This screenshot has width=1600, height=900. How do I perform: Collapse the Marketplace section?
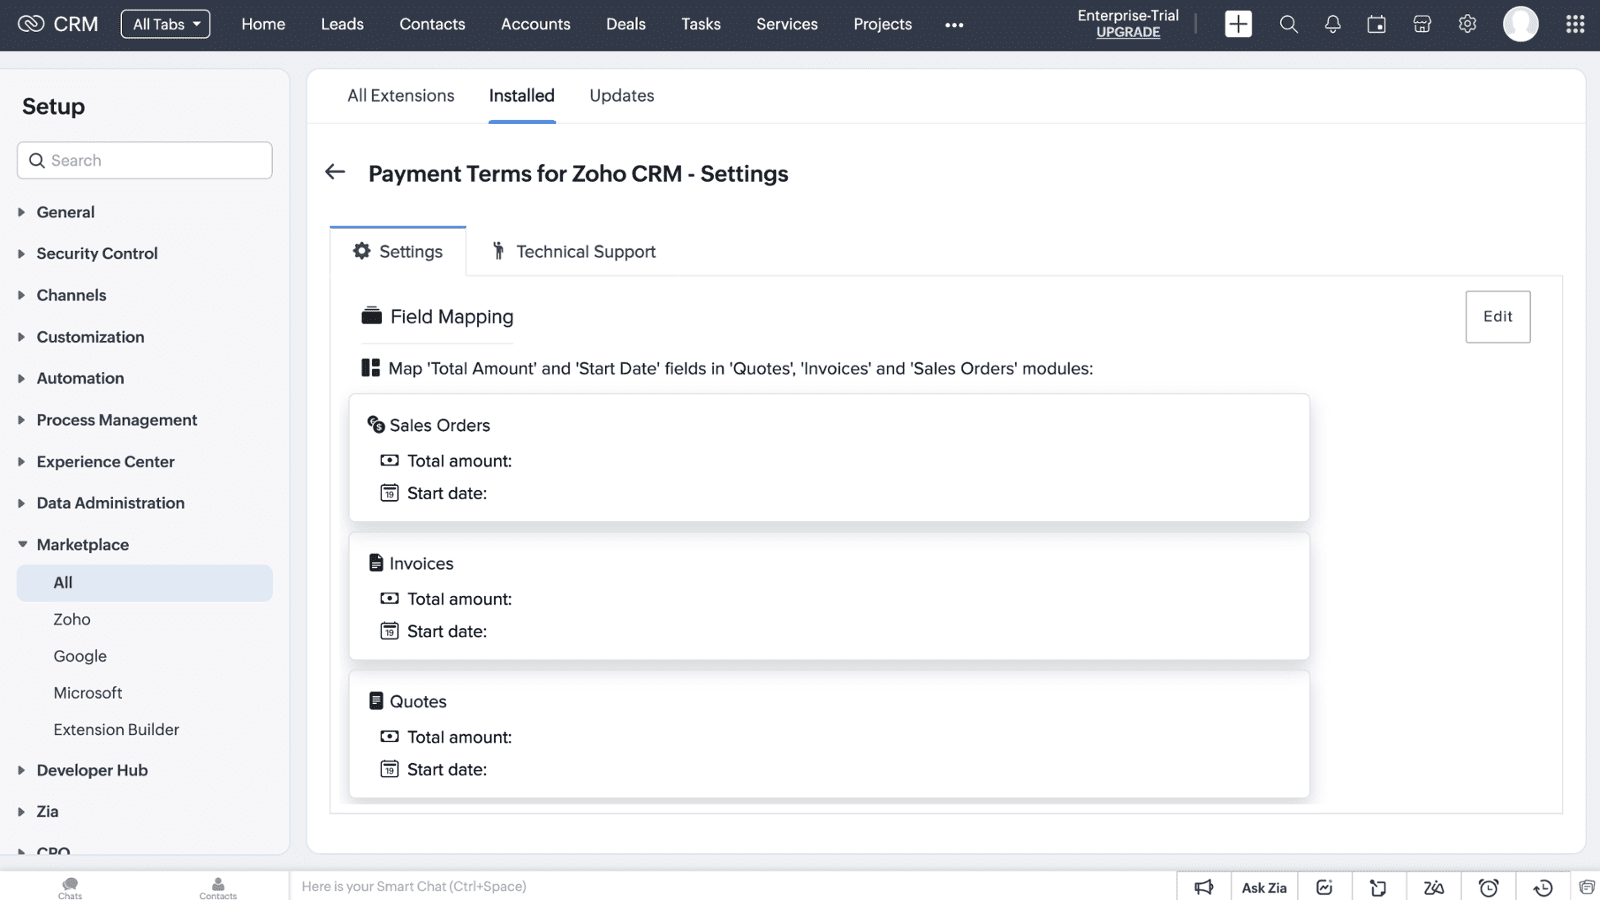pos(82,545)
